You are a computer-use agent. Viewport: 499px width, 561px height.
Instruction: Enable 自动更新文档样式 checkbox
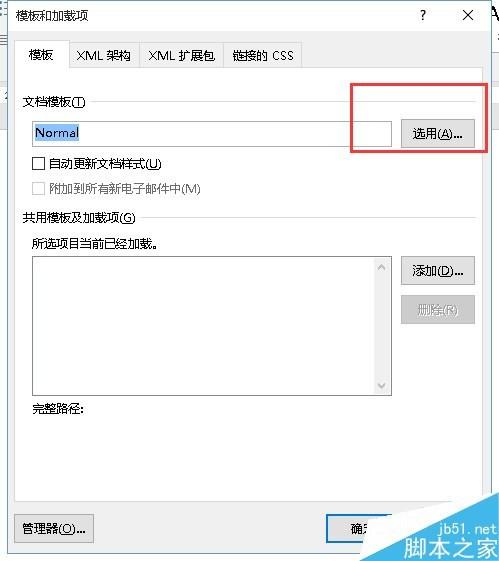pos(39,164)
